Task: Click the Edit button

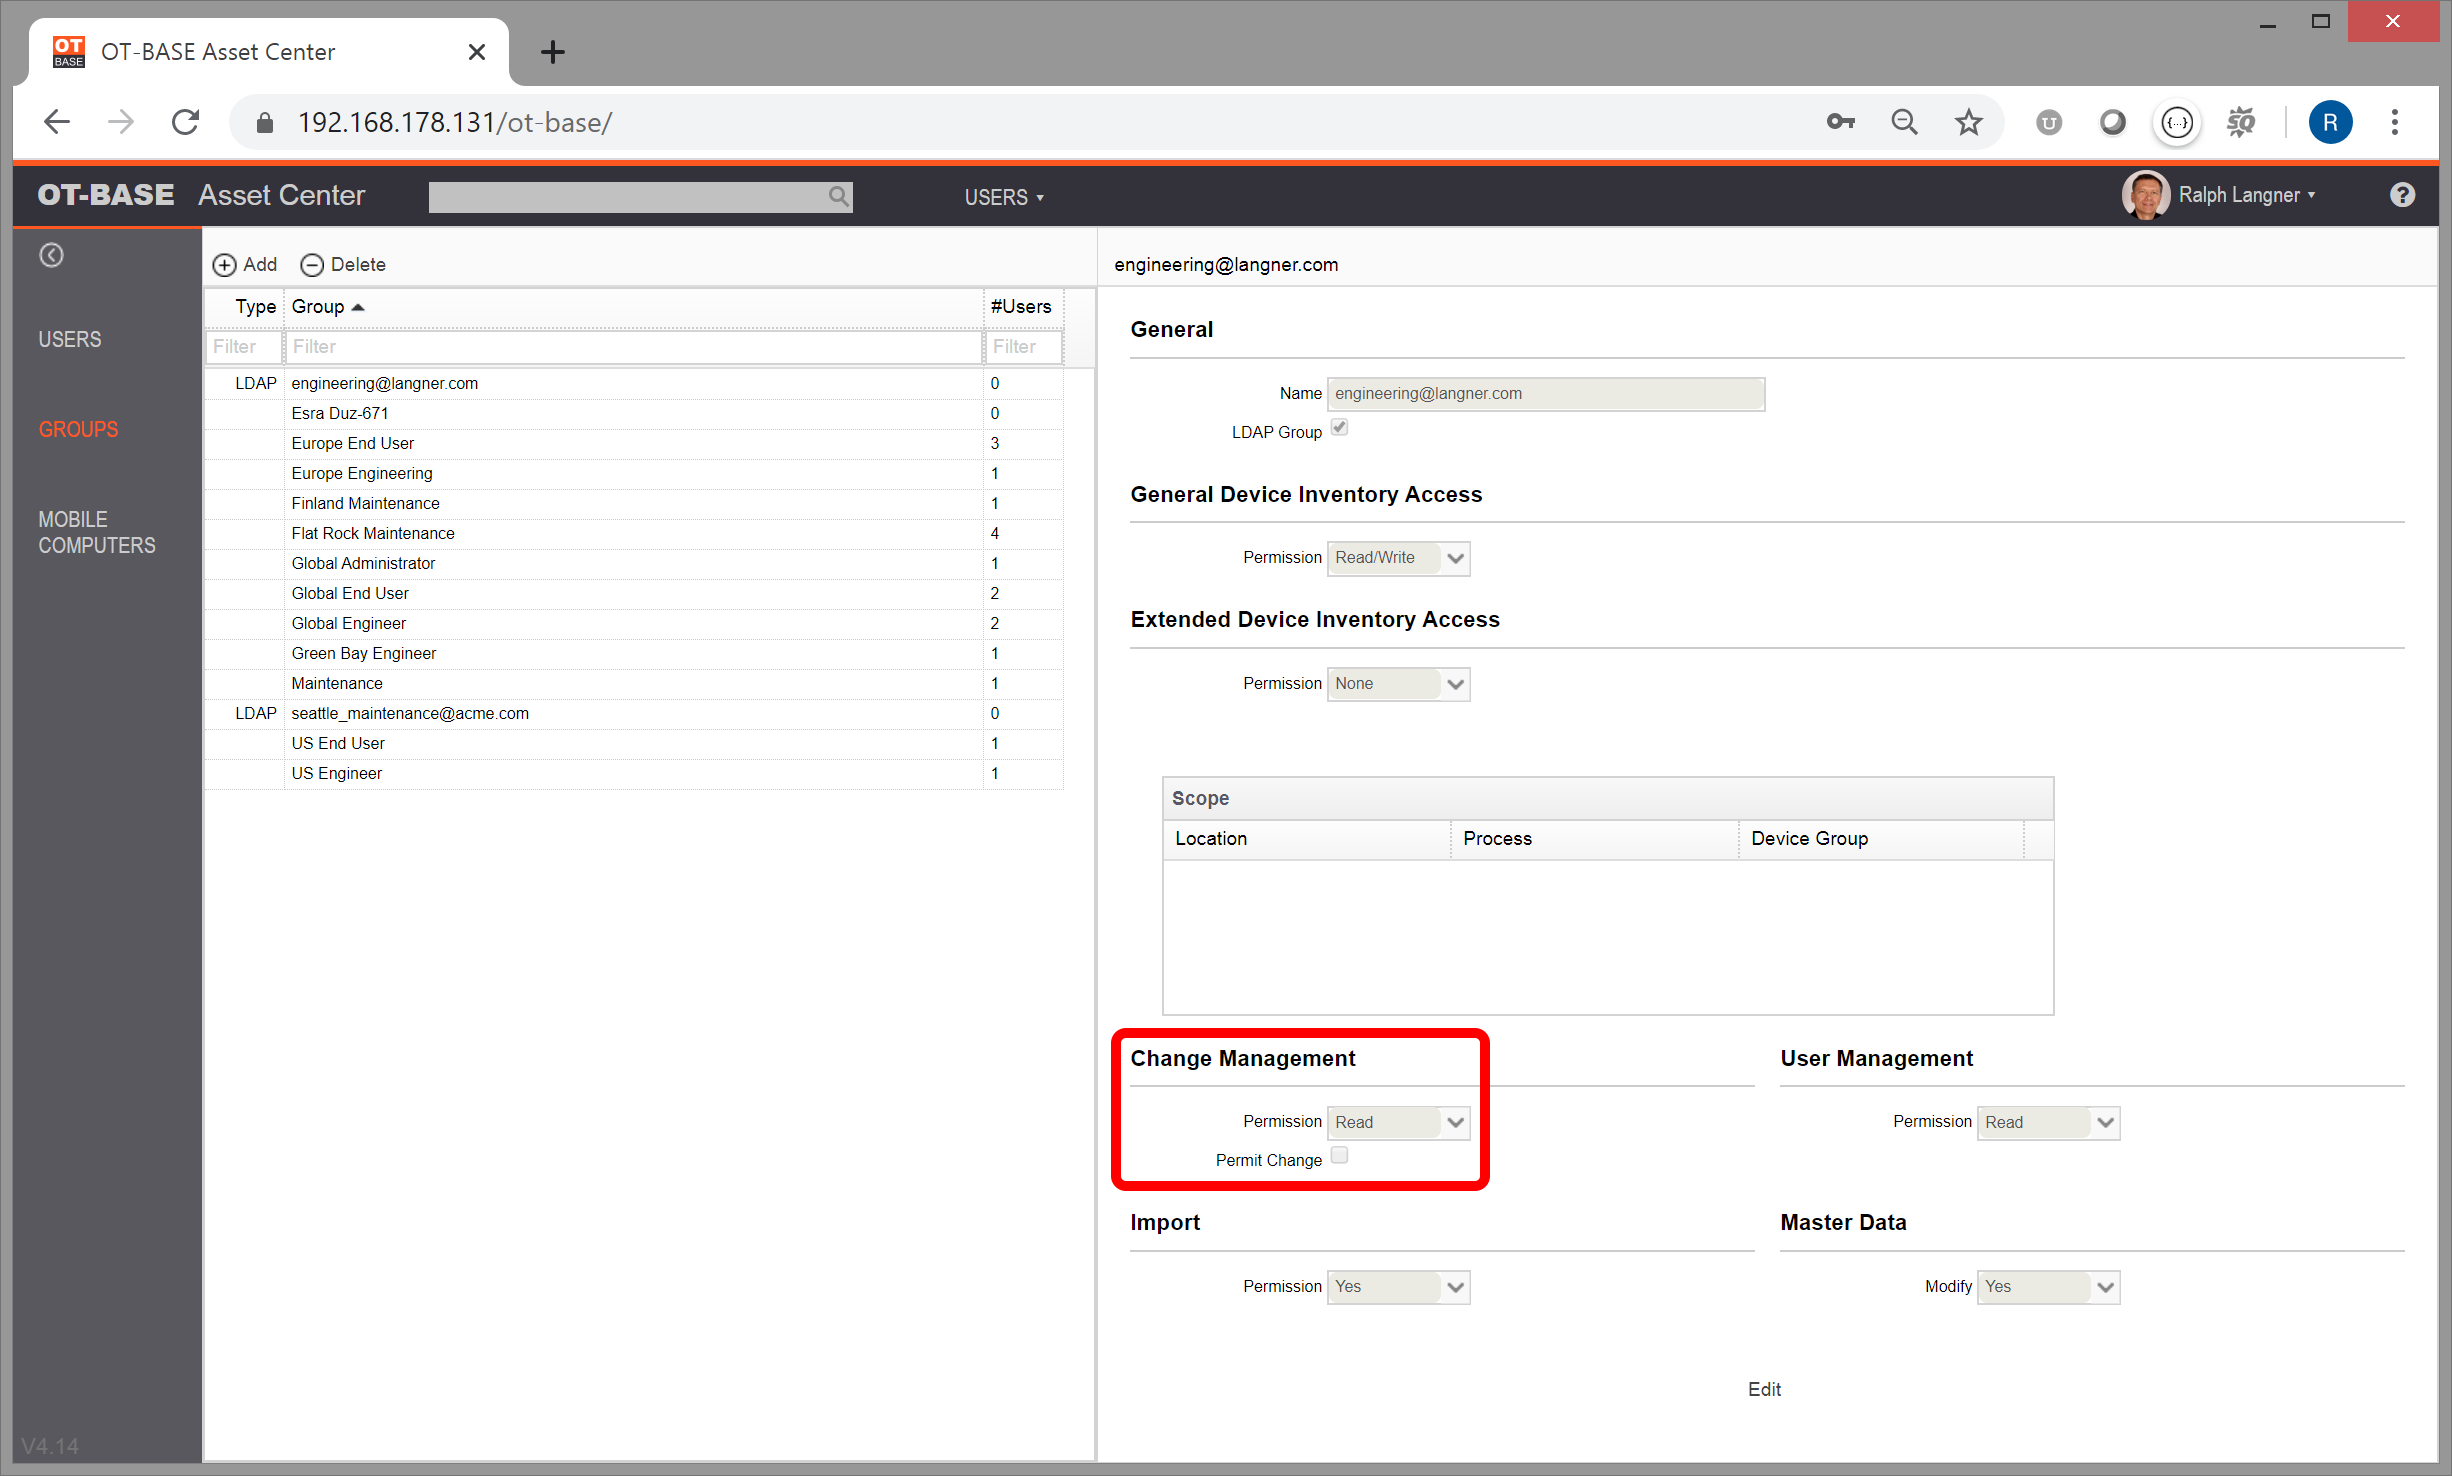Action: coord(1764,1389)
